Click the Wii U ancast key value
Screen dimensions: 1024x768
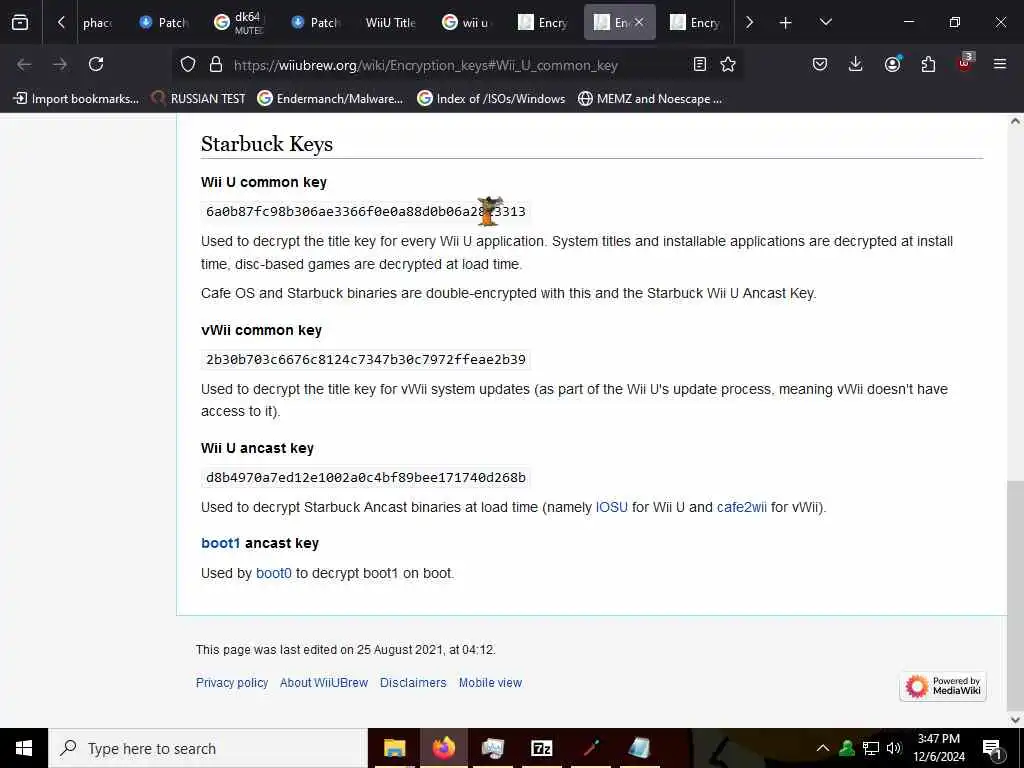(x=366, y=477)
